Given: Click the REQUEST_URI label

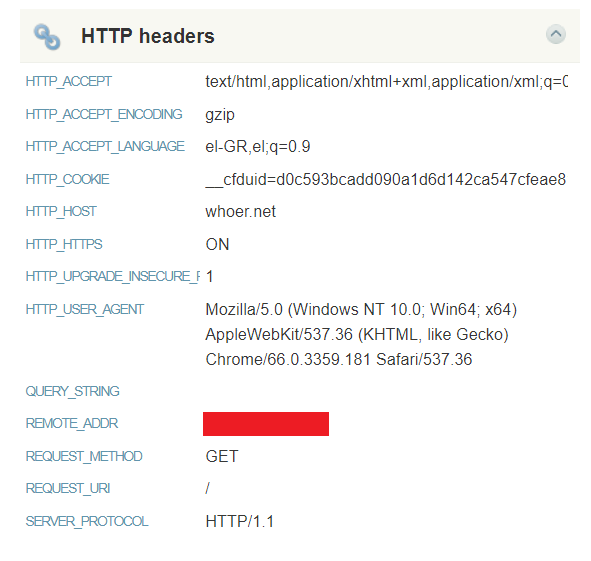Looking at the screenshot, I should tap(68, 489).
